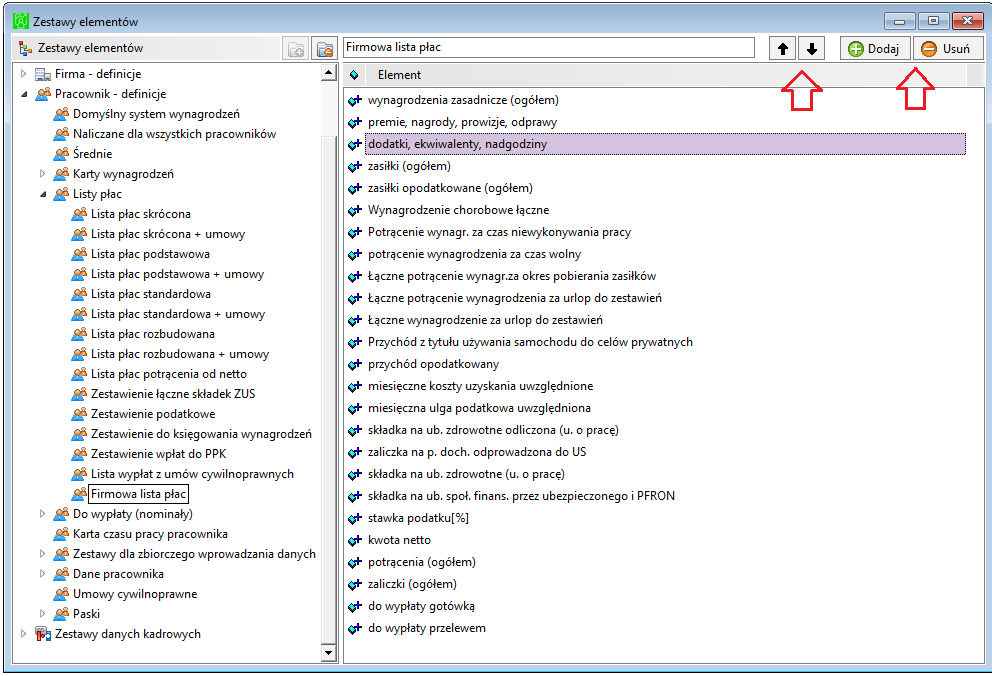Click the icon beside zaliczki (ogółem)
The height and width of the screenshot is (676, 992).
(x=355, y=584)
